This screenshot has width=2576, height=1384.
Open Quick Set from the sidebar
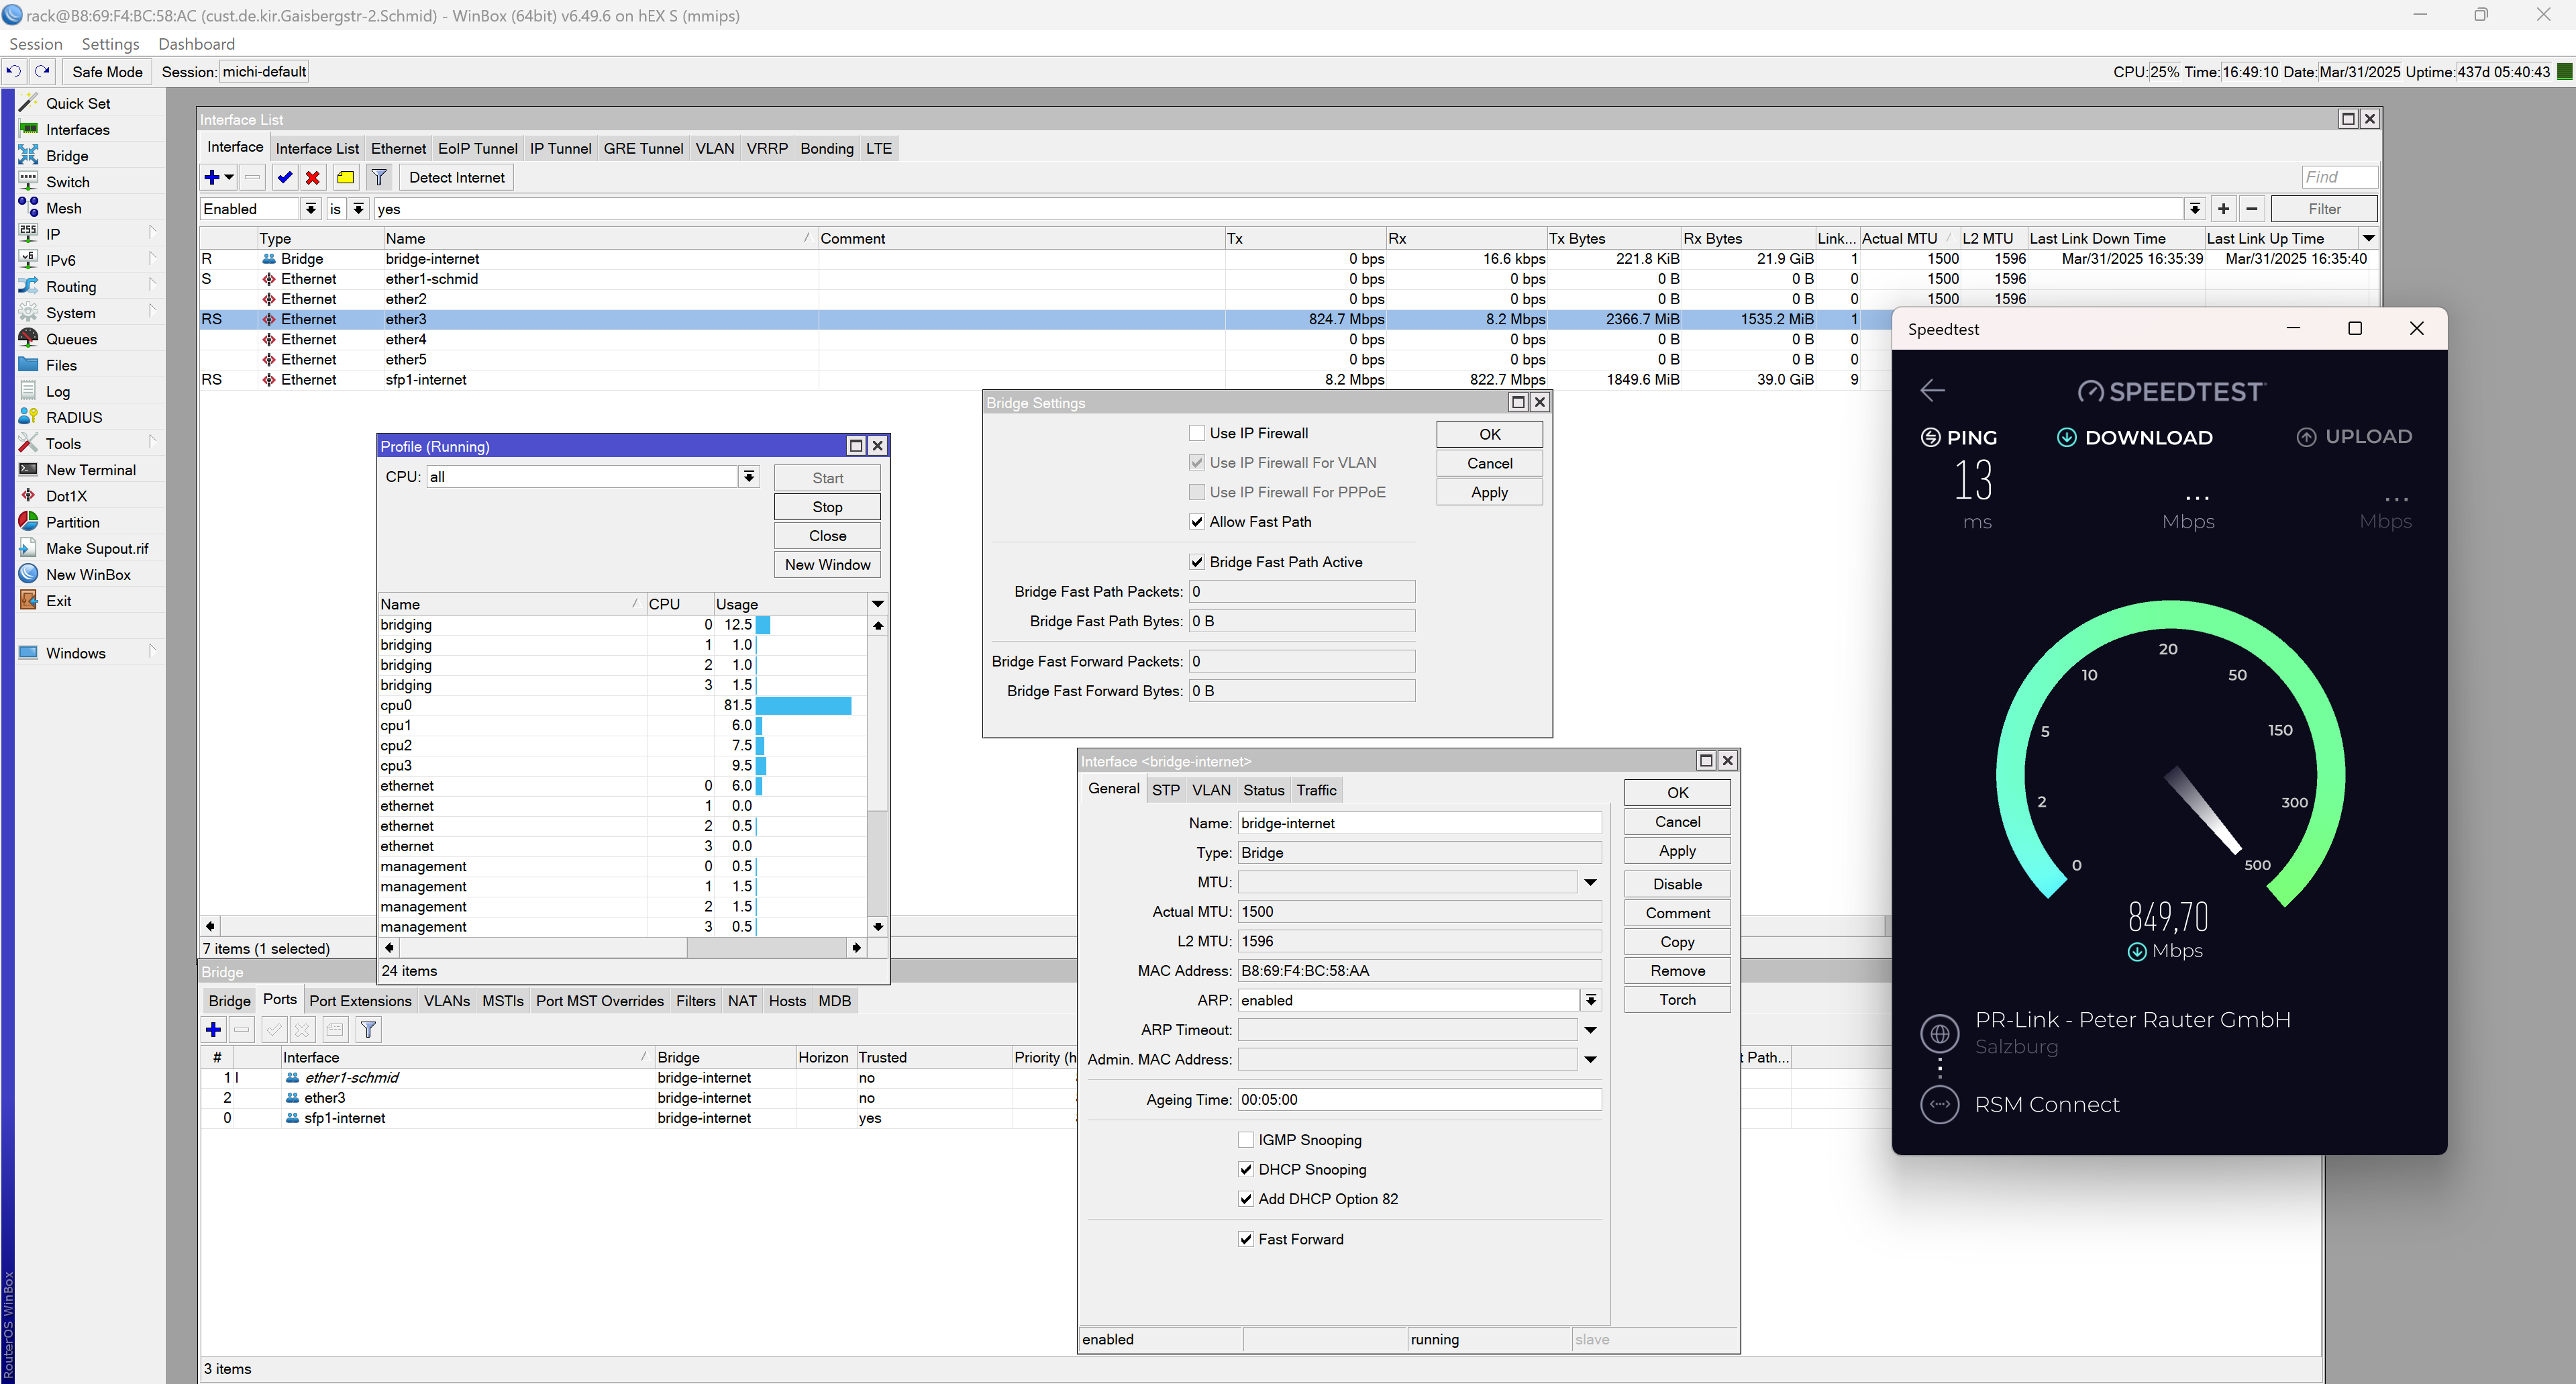pos(78,103)
